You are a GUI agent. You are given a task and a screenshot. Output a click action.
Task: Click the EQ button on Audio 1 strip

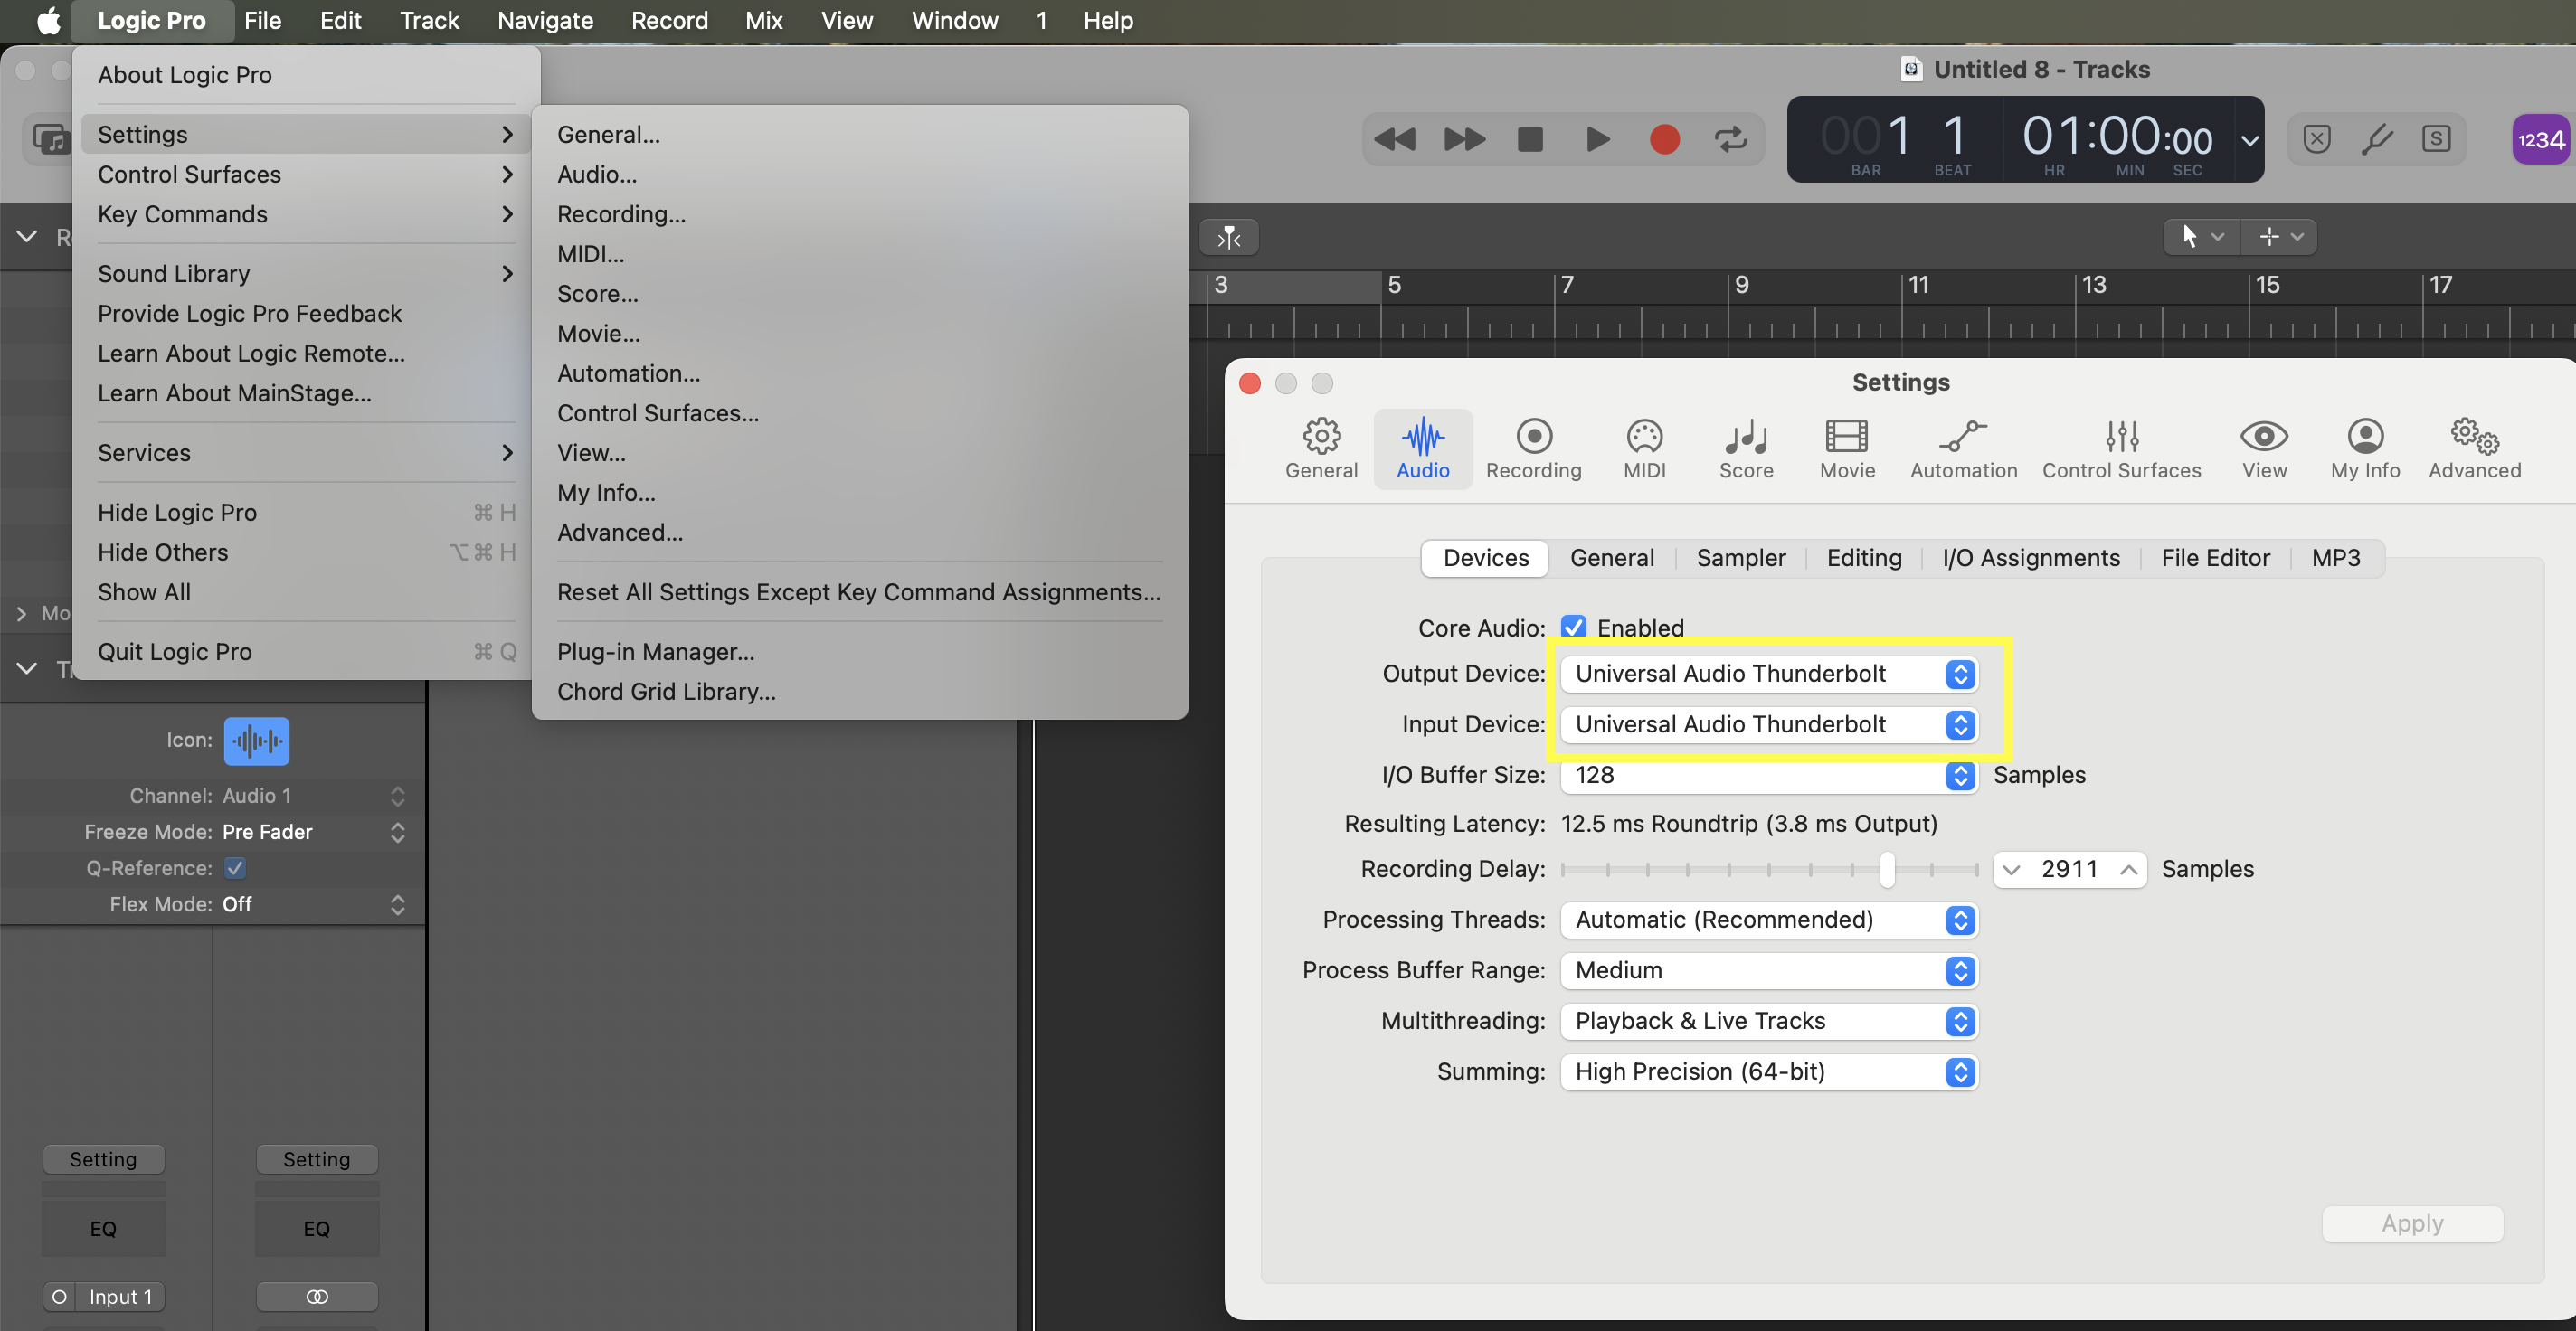tap(103, 1228)
